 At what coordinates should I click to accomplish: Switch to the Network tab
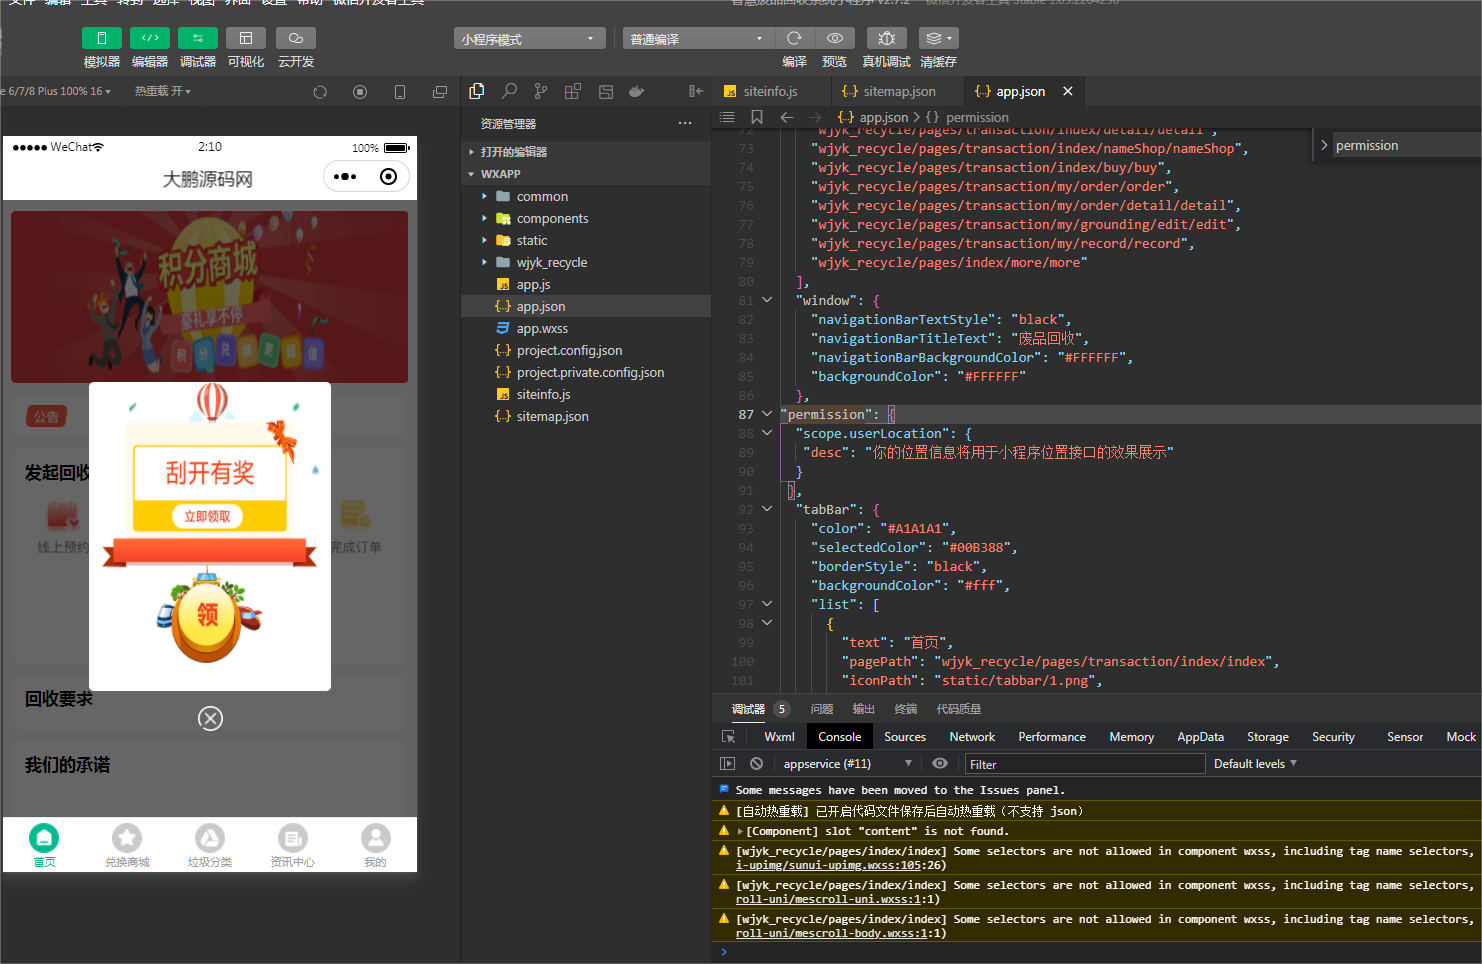coord(971,737)
